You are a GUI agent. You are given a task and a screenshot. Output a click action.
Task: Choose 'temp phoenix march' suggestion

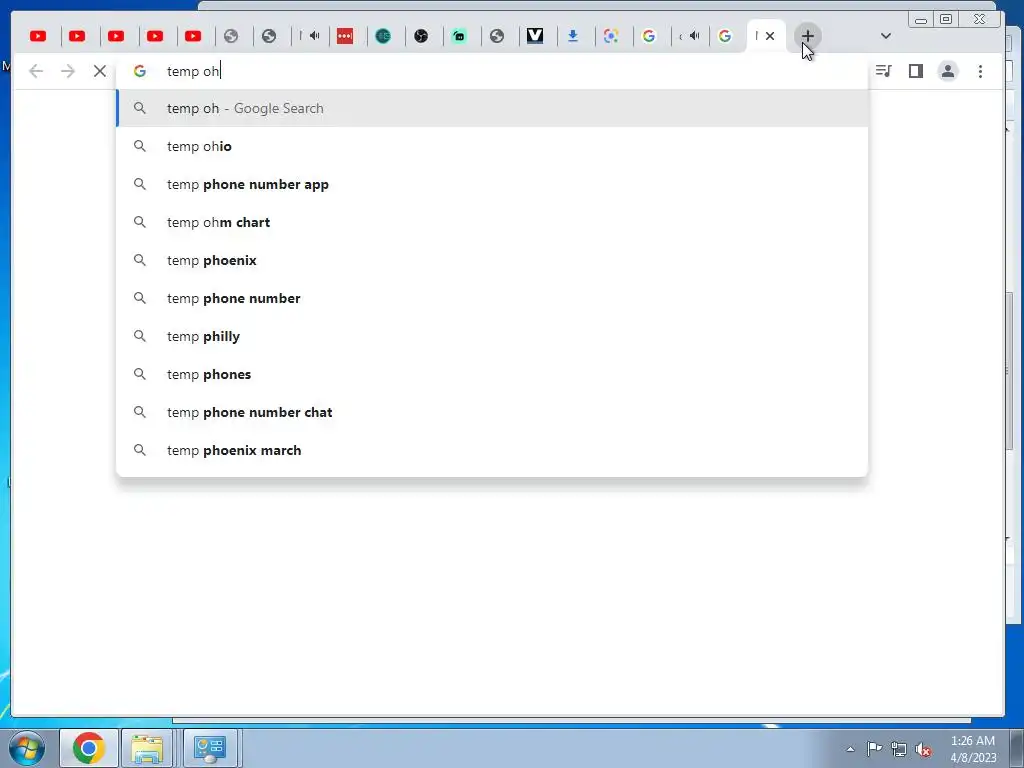[x=492, y=450]
